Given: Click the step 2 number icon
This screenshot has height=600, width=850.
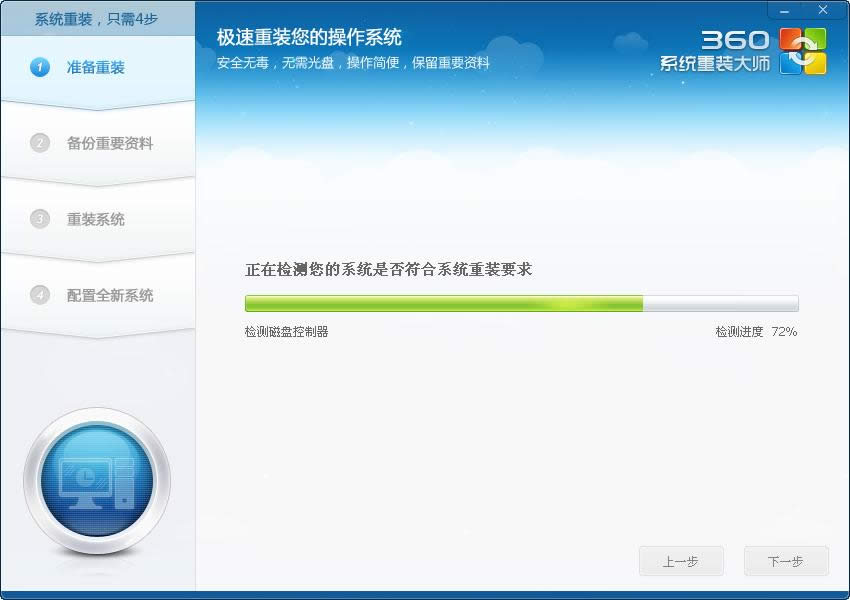Looking at the screenshot, I should click(x=40, y=143).
